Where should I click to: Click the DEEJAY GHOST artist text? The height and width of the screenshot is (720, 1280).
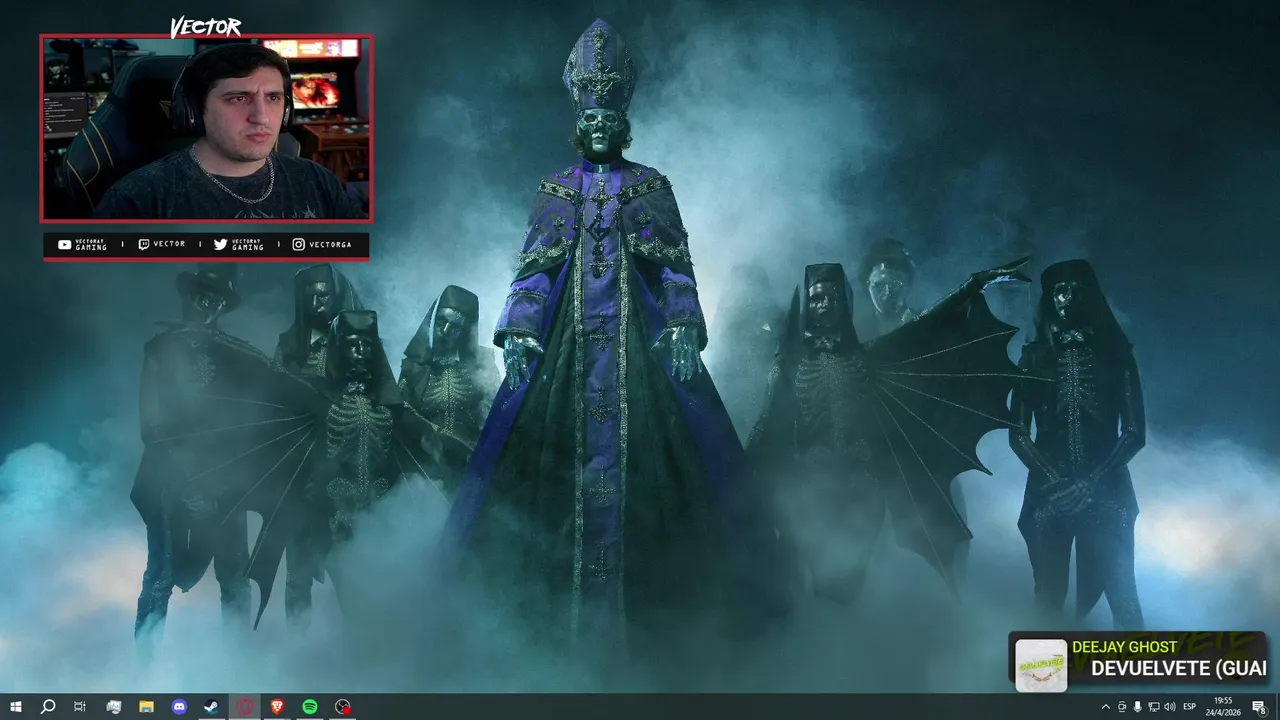1124,647
